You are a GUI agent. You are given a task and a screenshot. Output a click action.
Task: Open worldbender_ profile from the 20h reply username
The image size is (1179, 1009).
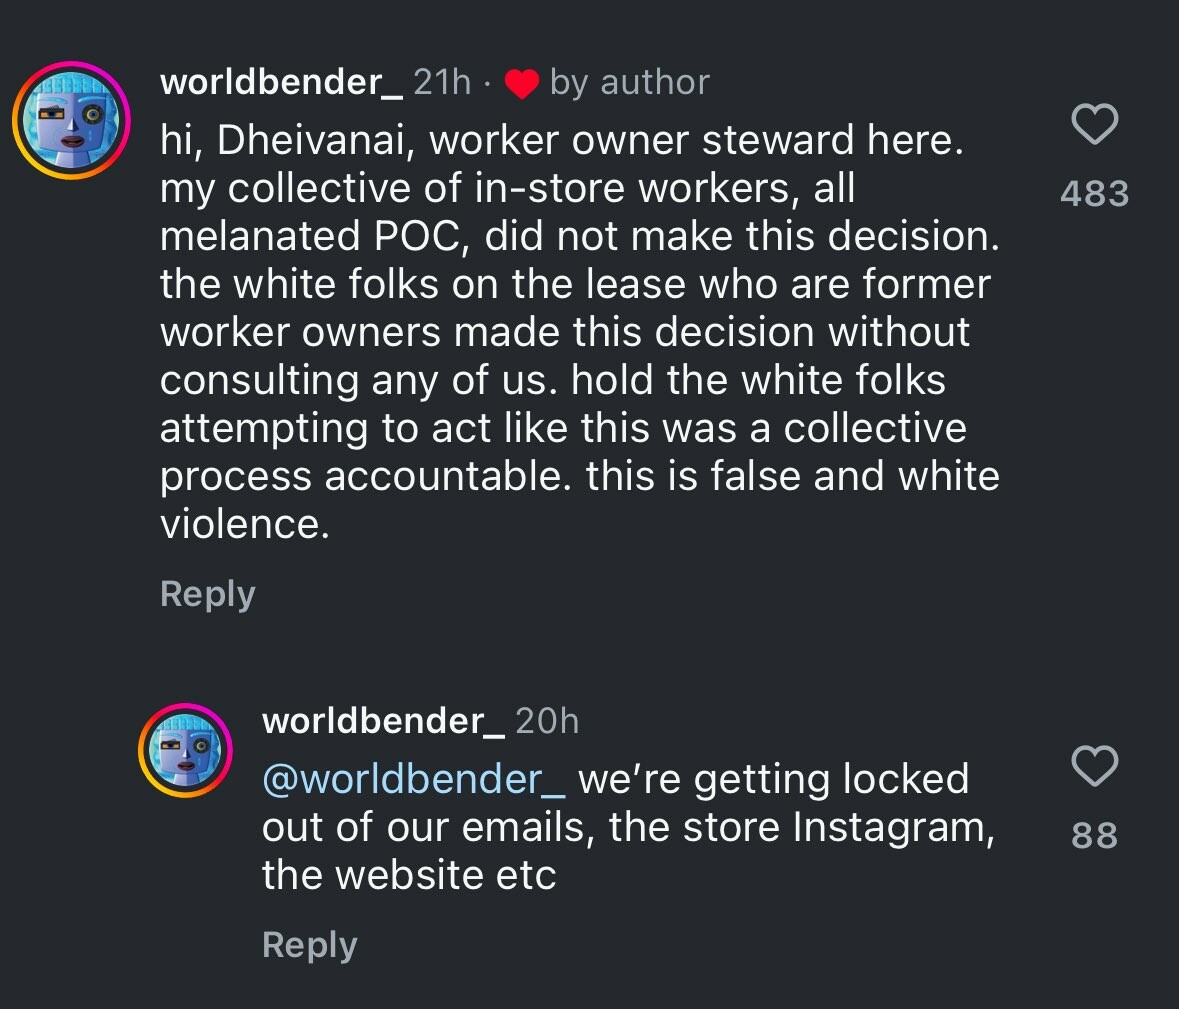(383, 720)
